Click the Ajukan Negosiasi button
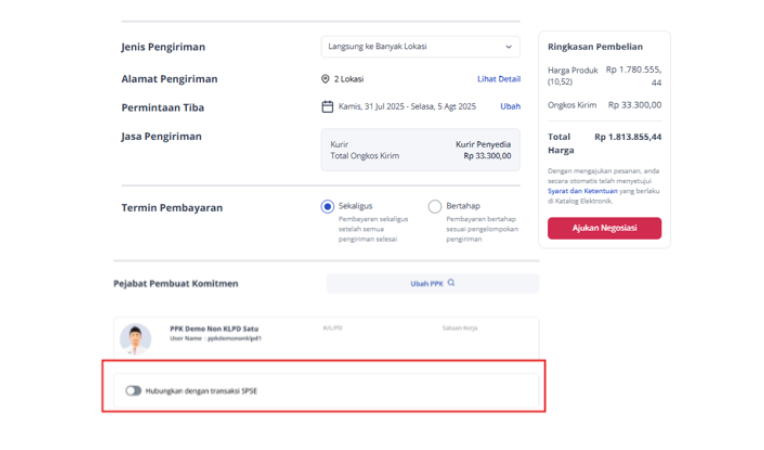The width and height of the screenshot is (764, 450). [604, 228]
